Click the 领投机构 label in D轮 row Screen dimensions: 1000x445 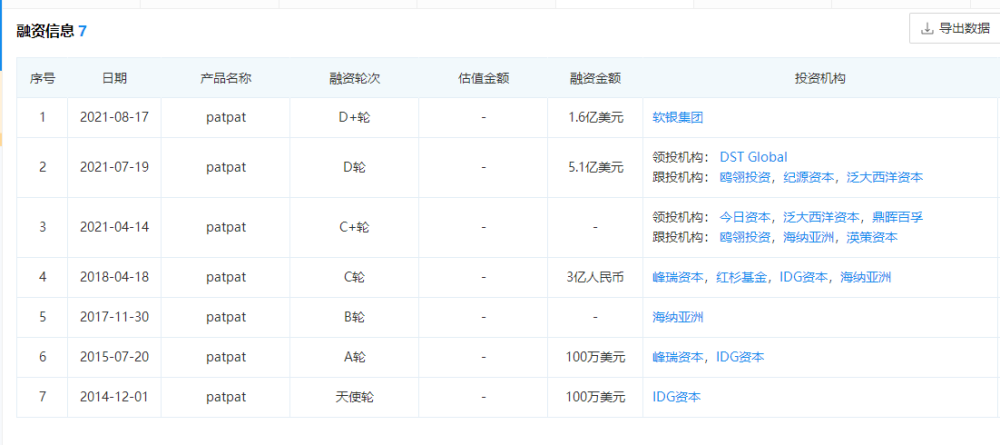678,157
